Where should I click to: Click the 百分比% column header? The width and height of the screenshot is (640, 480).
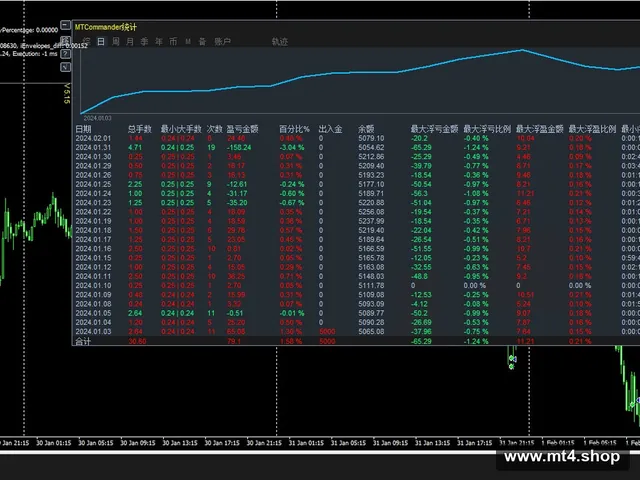[x=294, y=129]
